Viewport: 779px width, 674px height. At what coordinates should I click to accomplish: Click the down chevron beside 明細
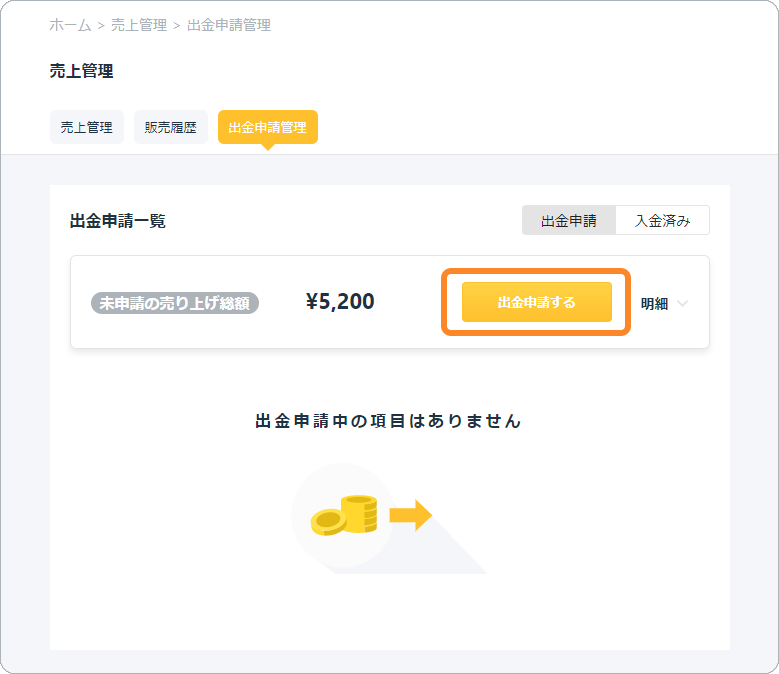[x=683, y=303]
